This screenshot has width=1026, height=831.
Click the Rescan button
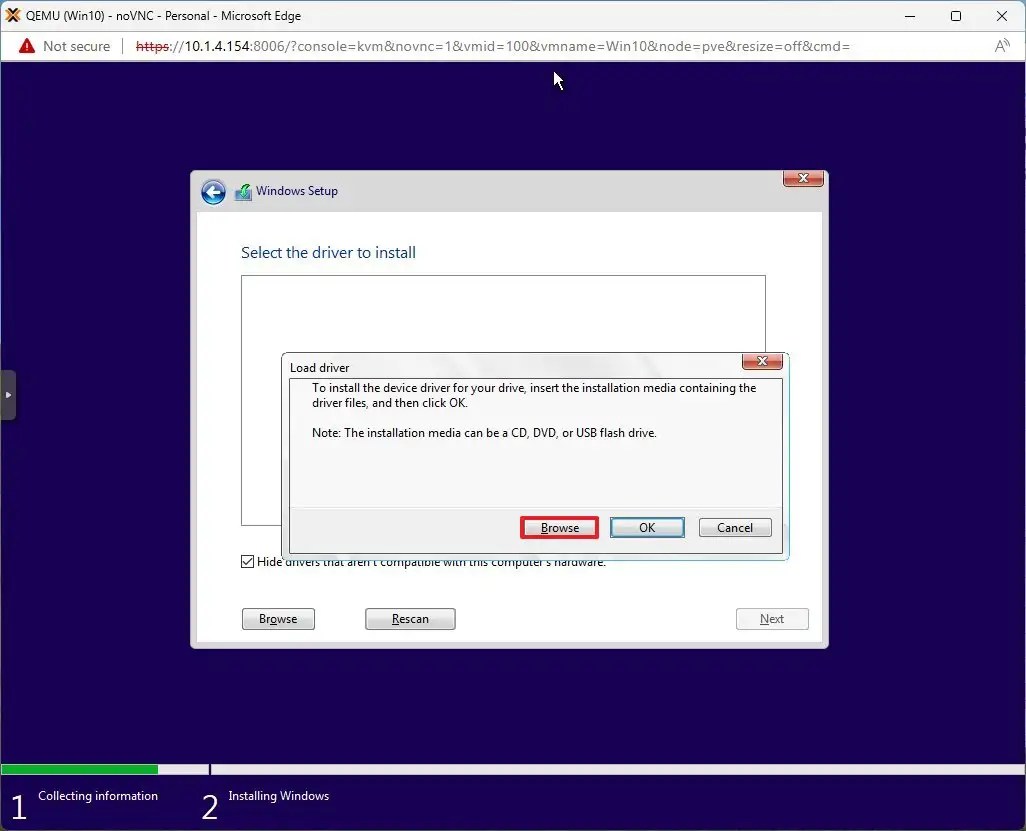click(410, 618)
